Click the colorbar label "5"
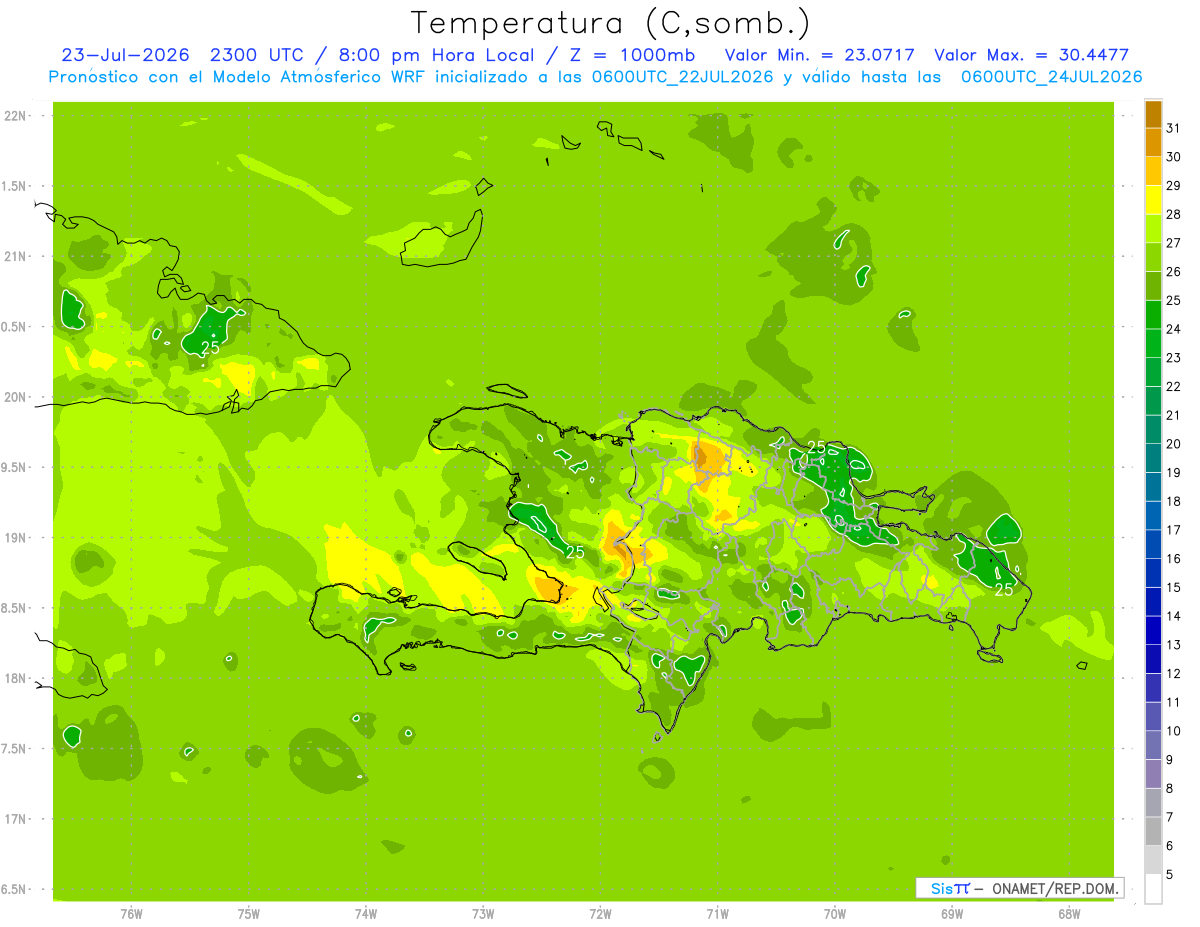Image resolution: width=1200 pixels, height=927 pixels. click(x=1169, y=875)
